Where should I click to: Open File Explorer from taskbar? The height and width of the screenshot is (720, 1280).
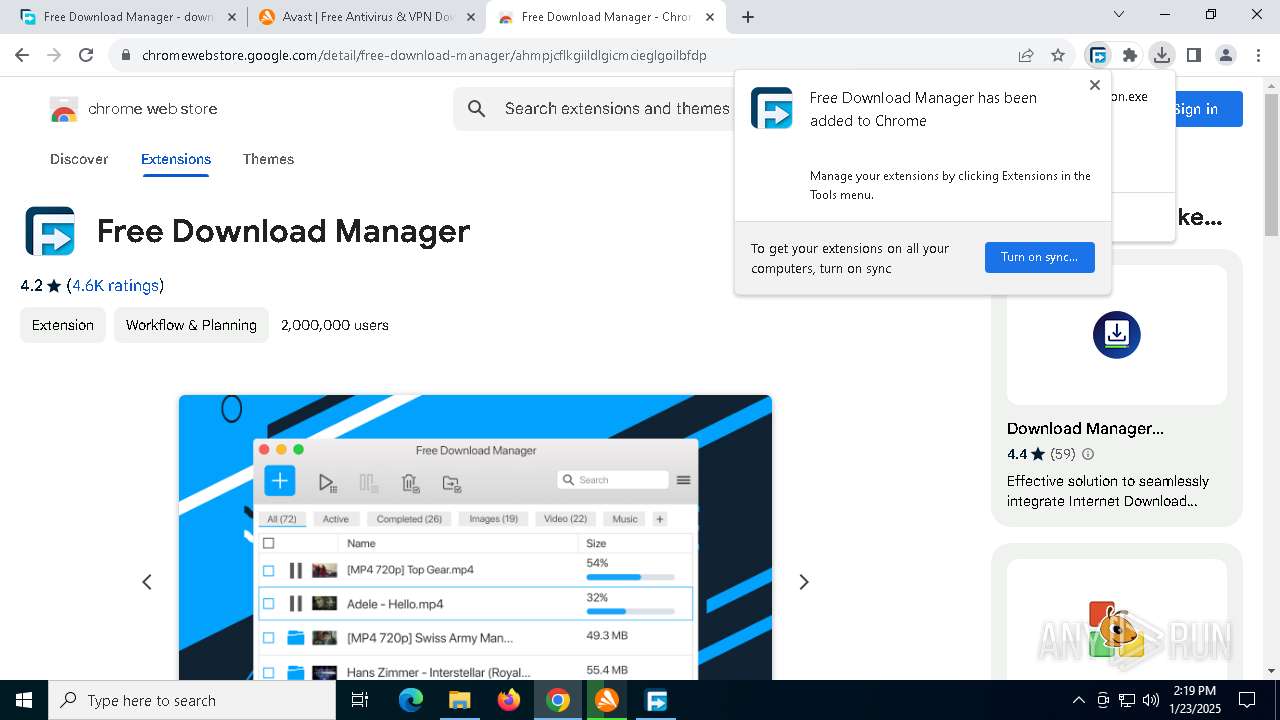[460, 700]
